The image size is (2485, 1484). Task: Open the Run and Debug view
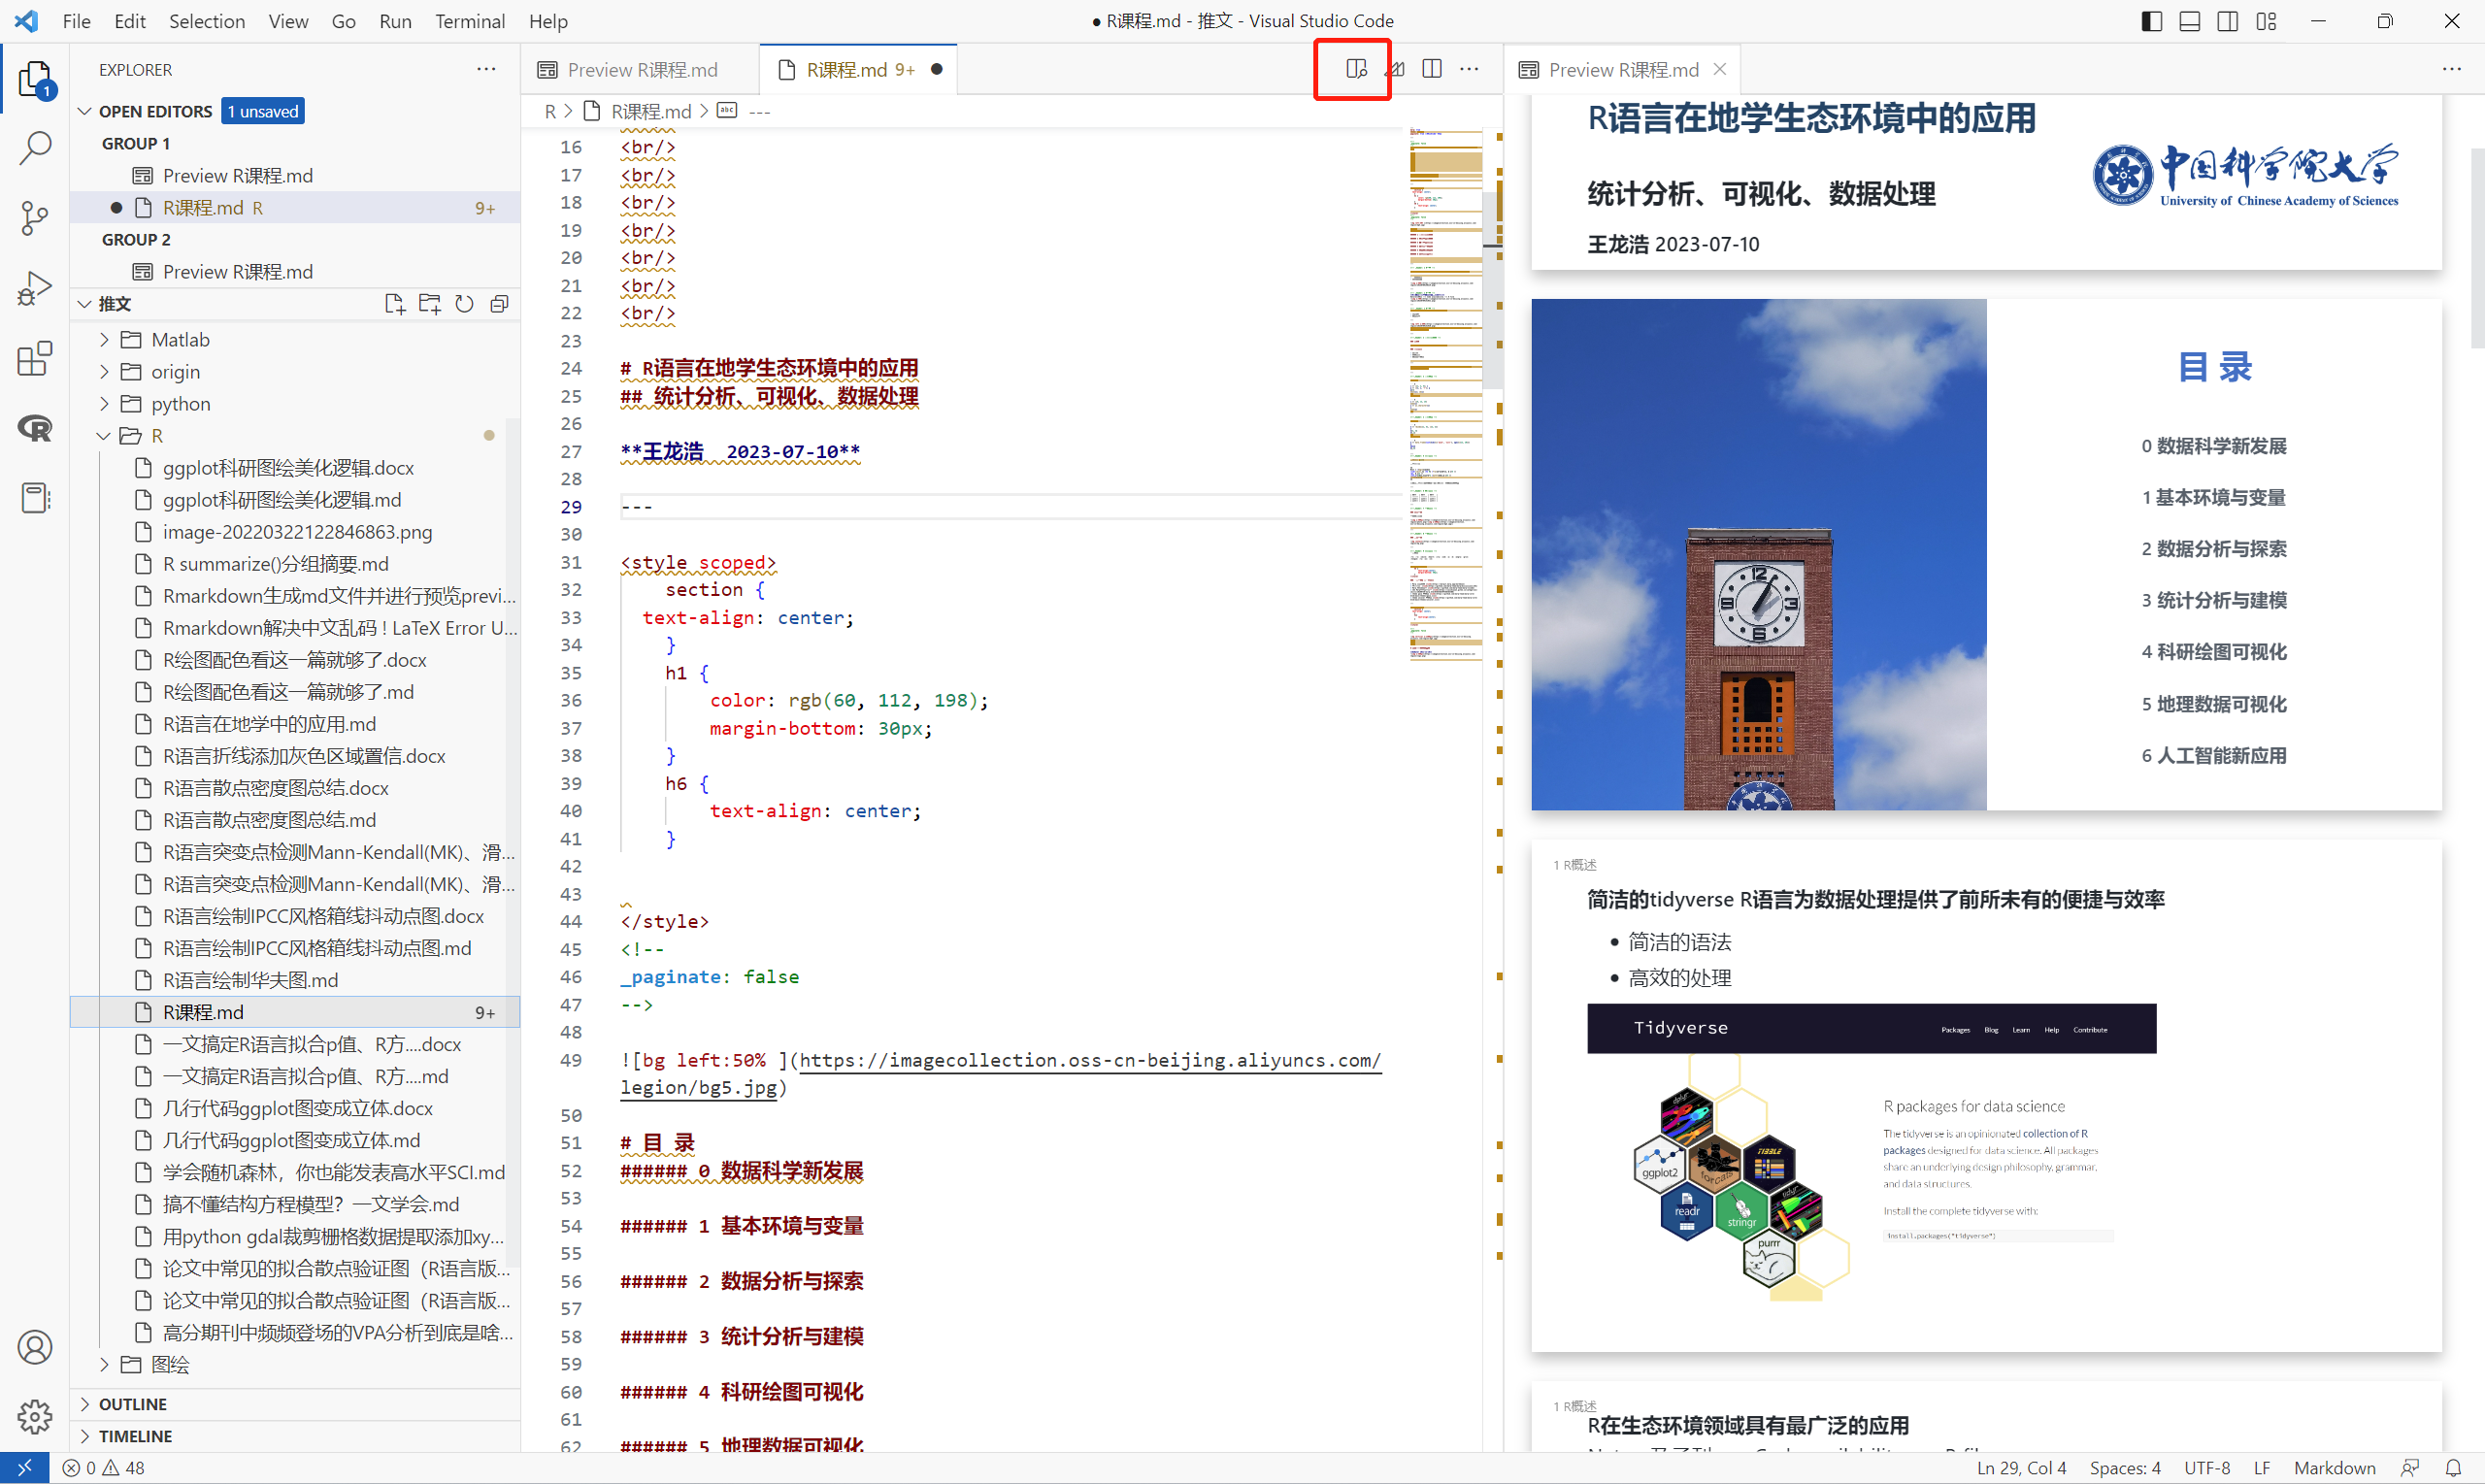click(x=35, y=288)
